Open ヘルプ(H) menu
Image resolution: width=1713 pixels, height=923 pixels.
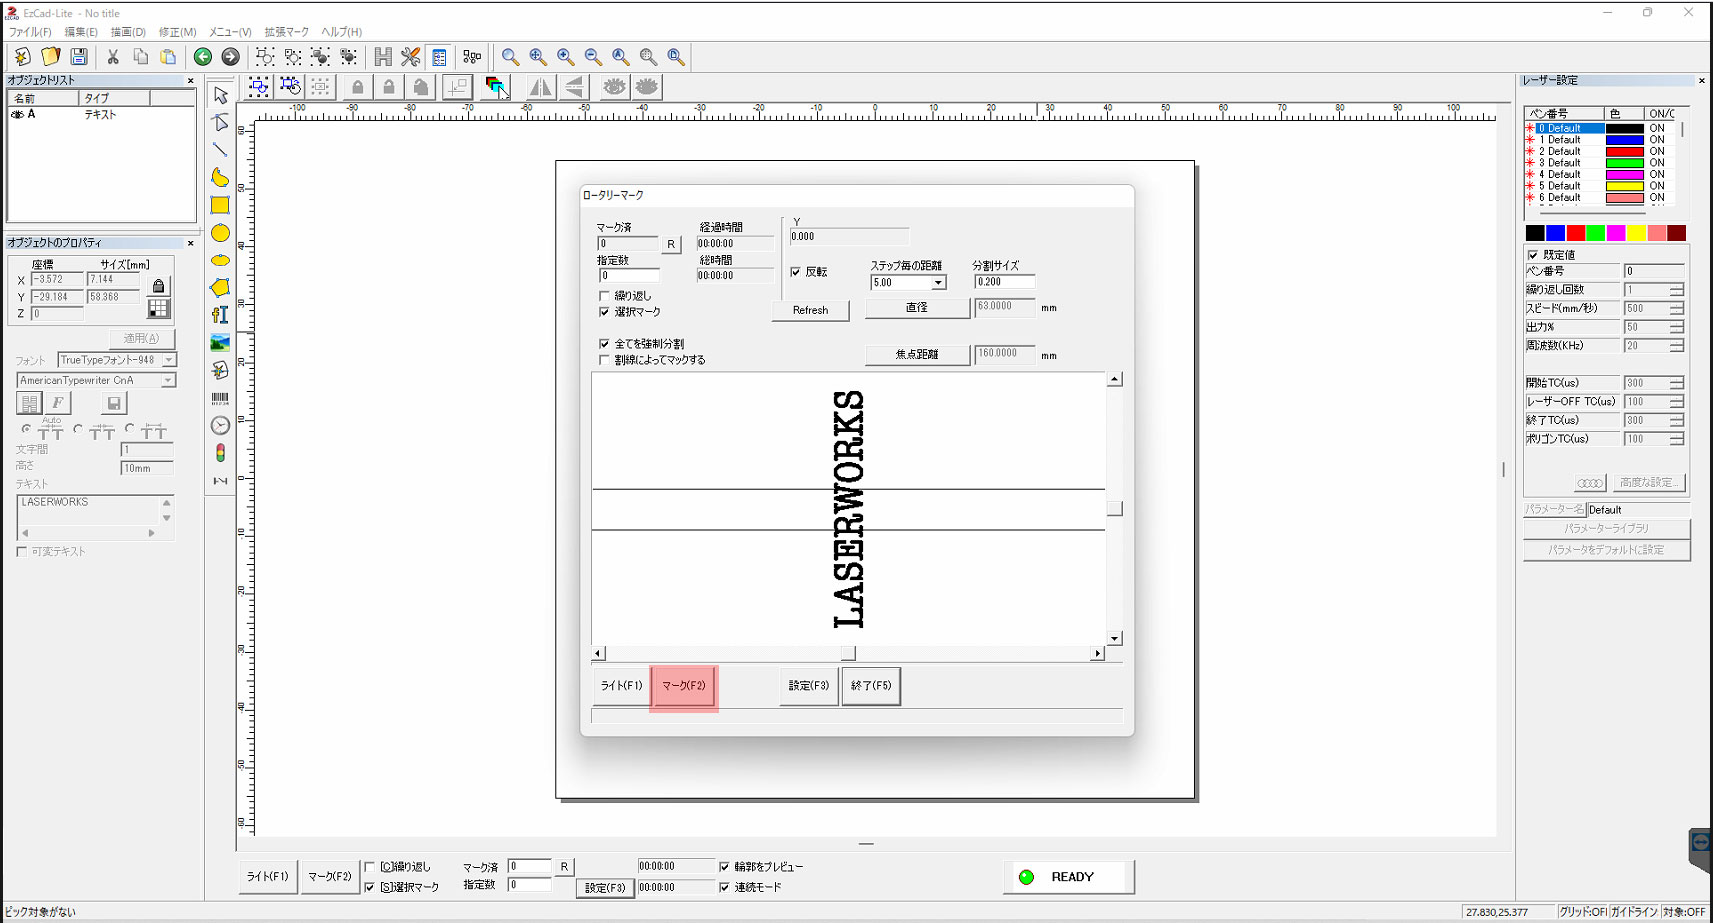(x=341, y=32)
